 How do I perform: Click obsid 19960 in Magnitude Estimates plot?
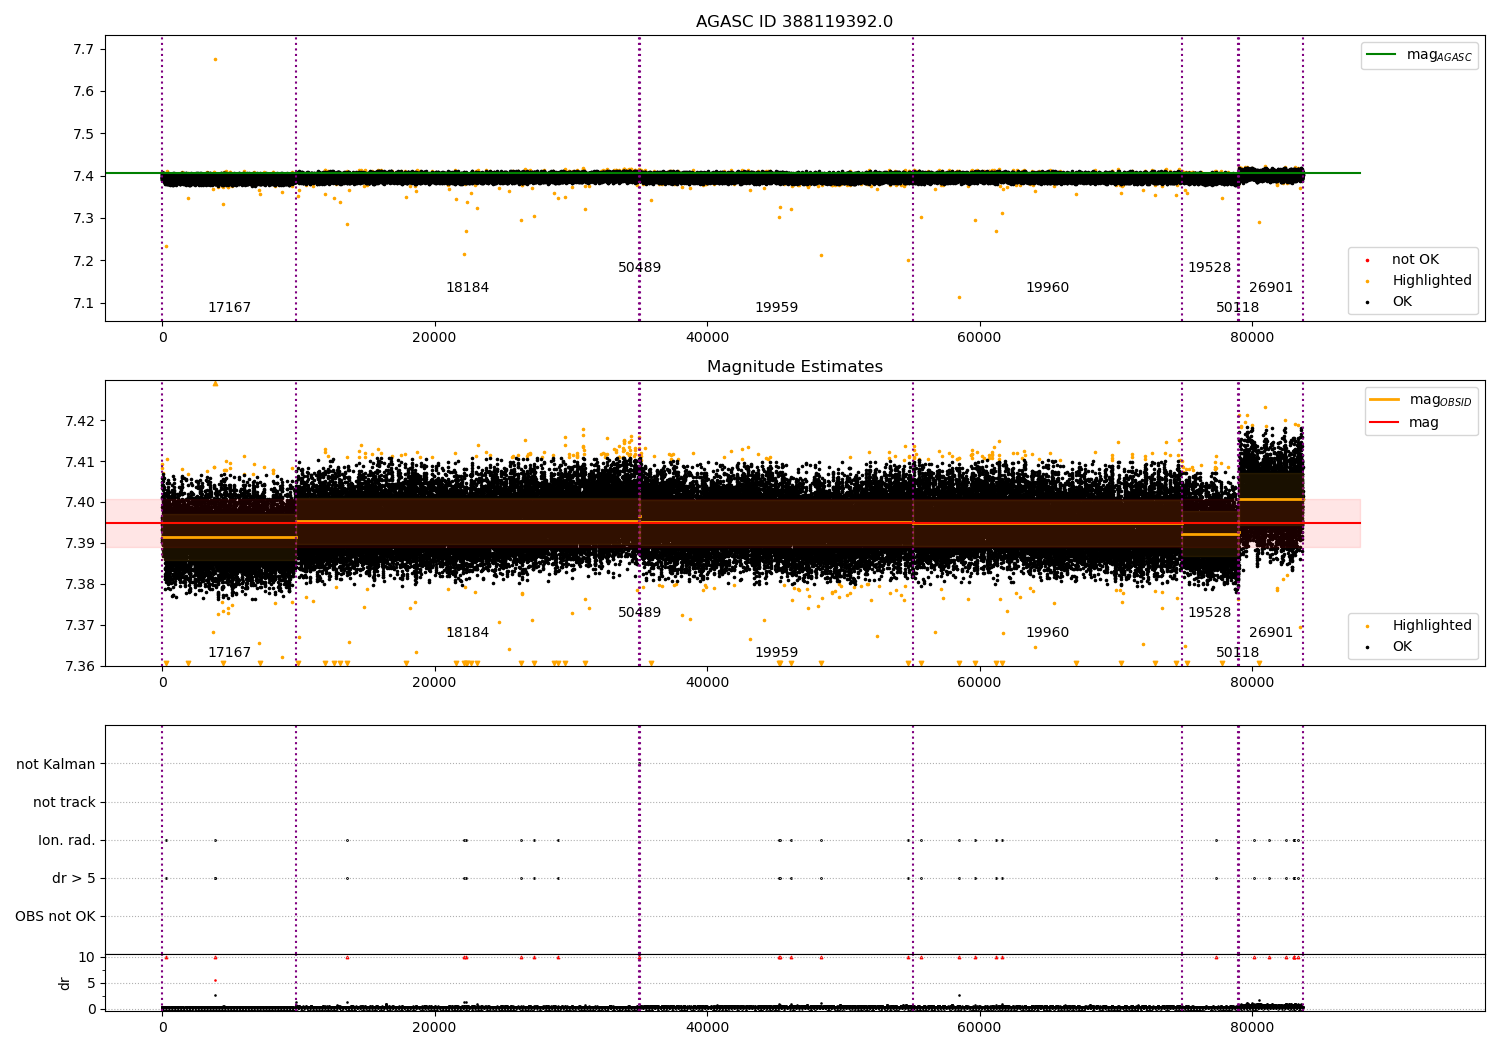[x=1047, y=633]
